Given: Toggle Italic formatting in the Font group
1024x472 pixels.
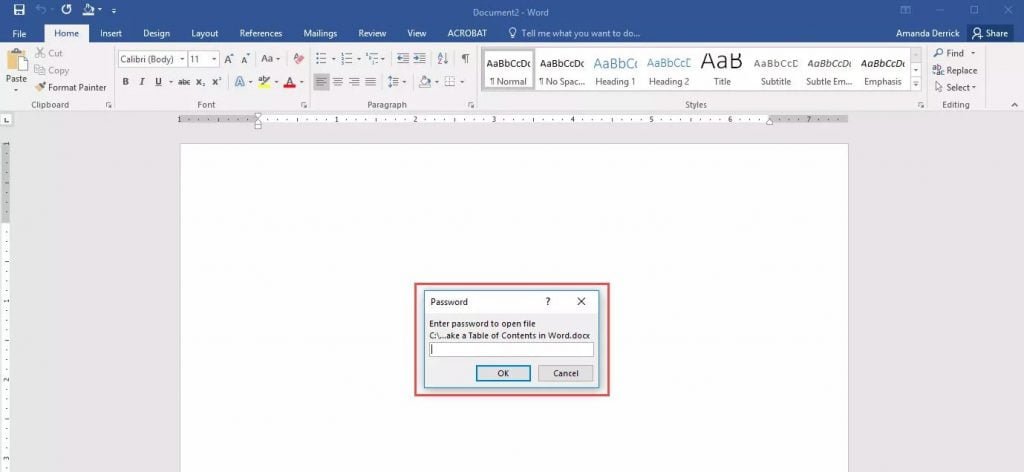Looking at the screenshot, I should (x=142, y=82).
